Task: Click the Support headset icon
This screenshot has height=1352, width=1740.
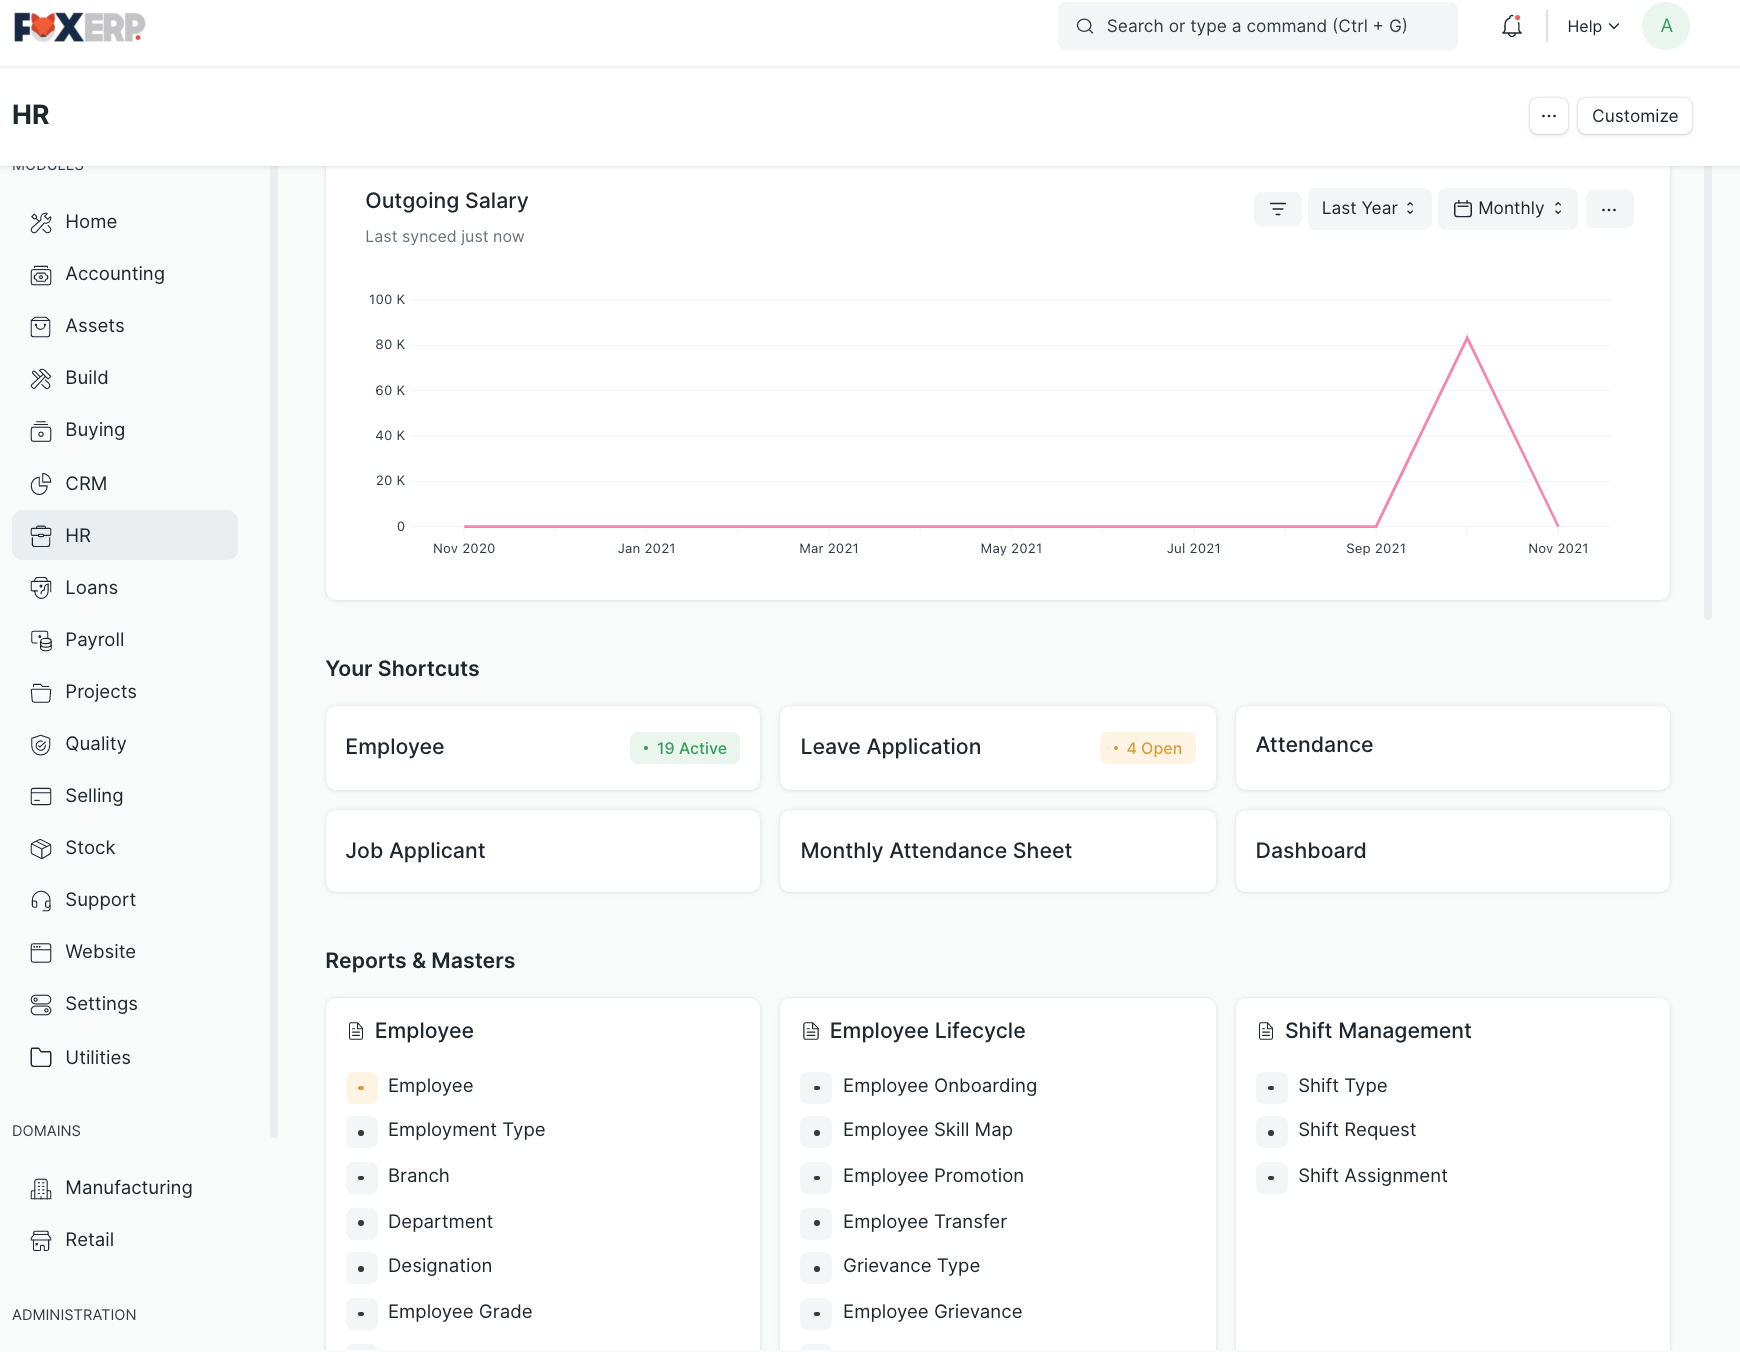Action: tap(41, 900)
